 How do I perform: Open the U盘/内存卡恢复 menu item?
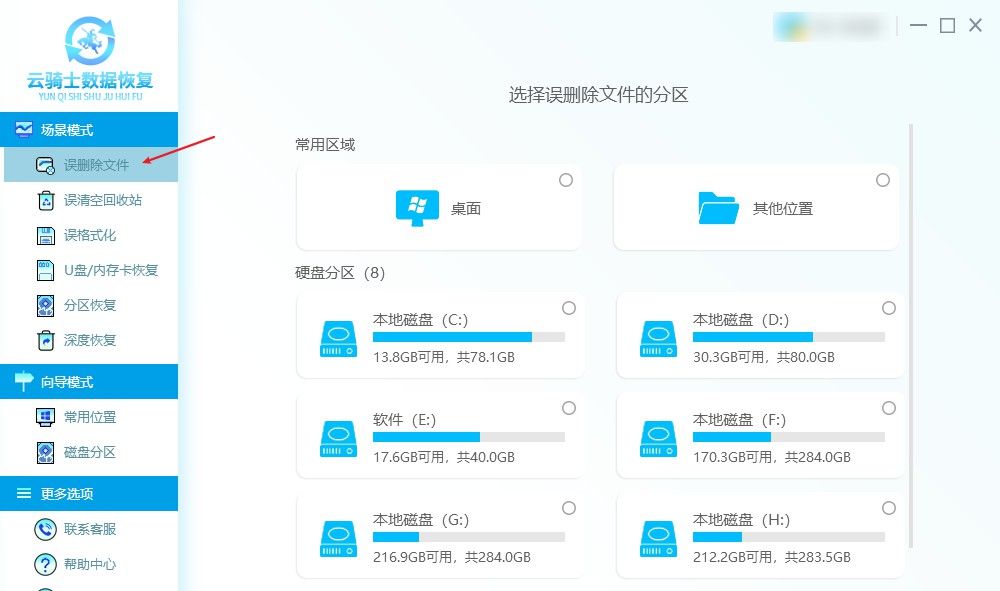91,270
